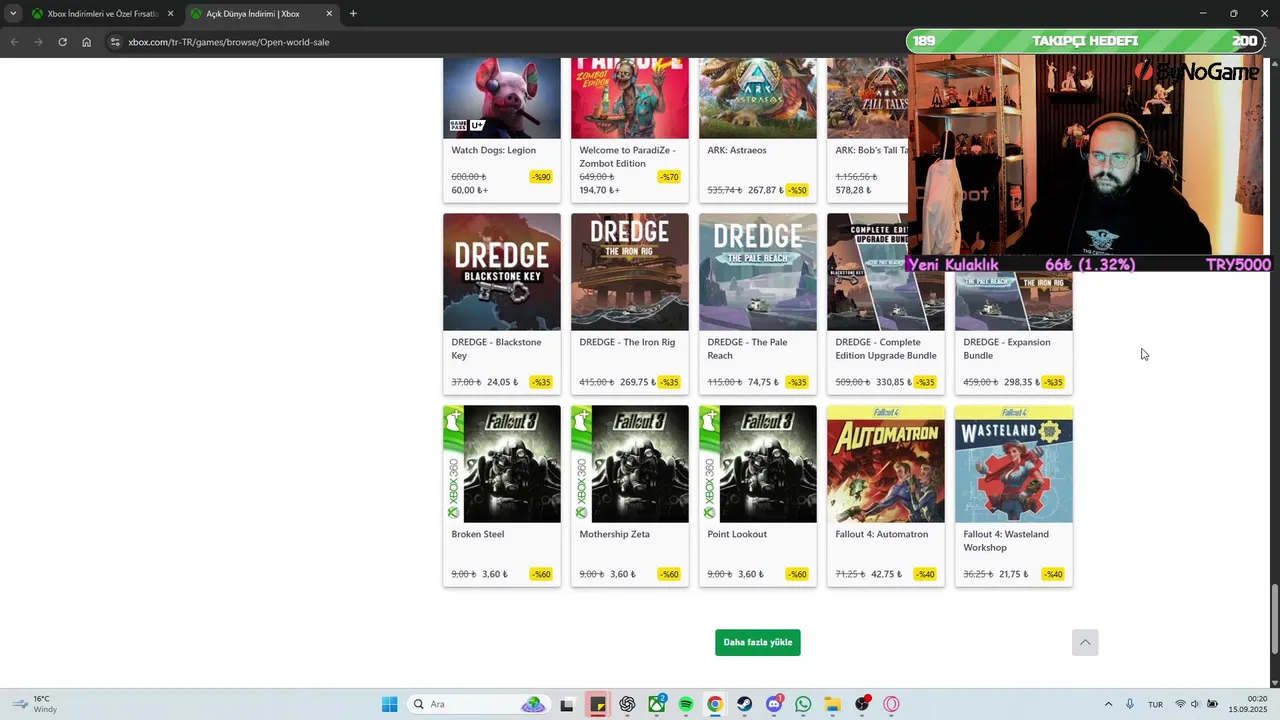This screenshot has width=1280, height=720.
Task: Click the Watch Dogs: Legion title
Action: coord(493,150)
